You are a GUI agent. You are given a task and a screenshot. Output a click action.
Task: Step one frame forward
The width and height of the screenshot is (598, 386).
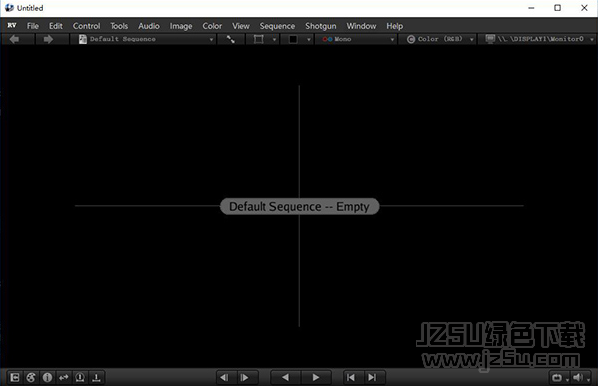[245, 378]
